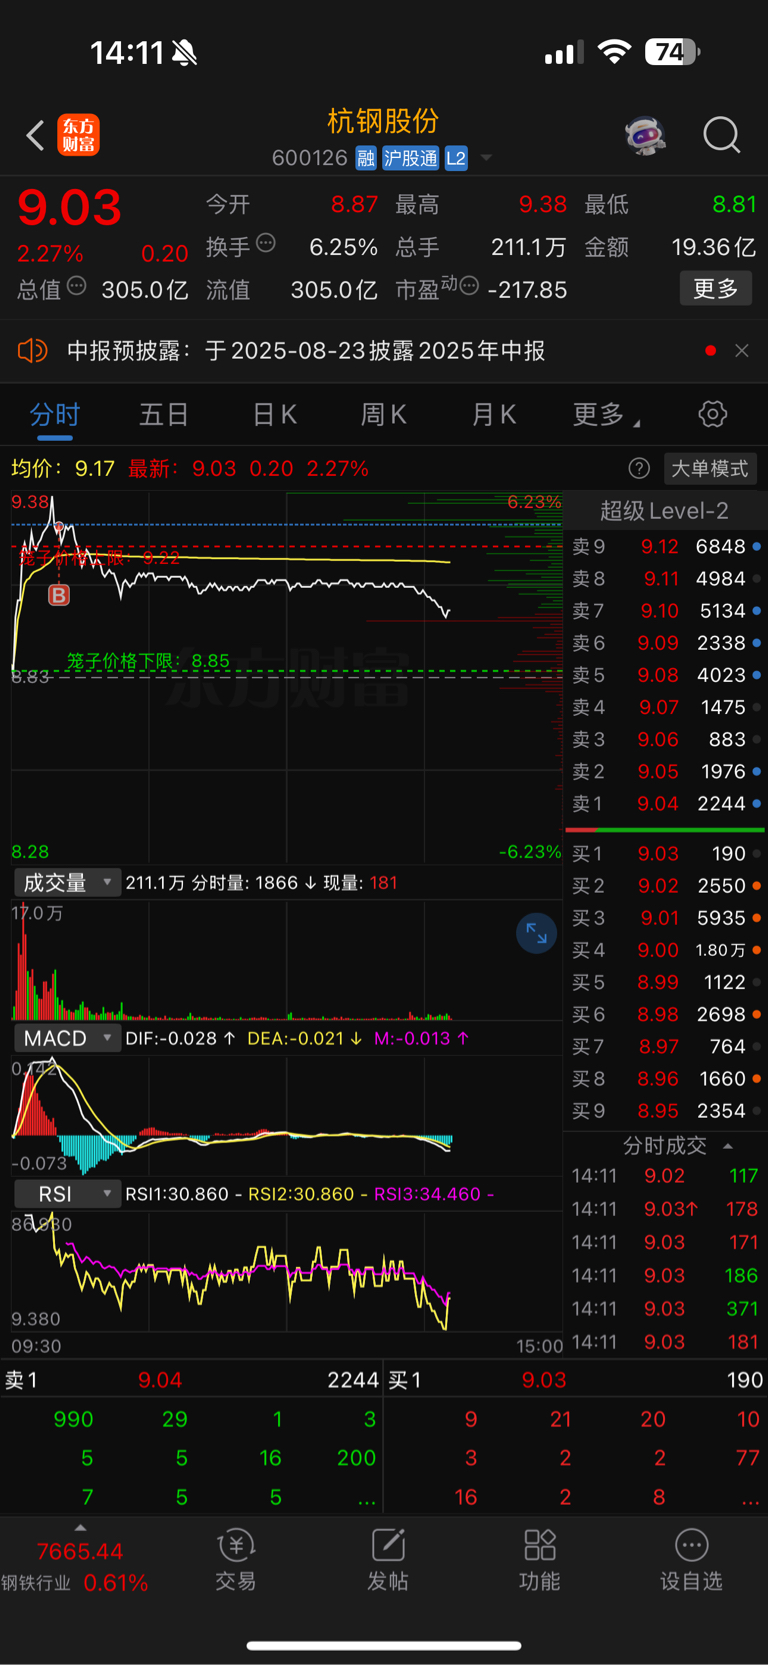Expand chart to fullscreen icon

point(536,933)
